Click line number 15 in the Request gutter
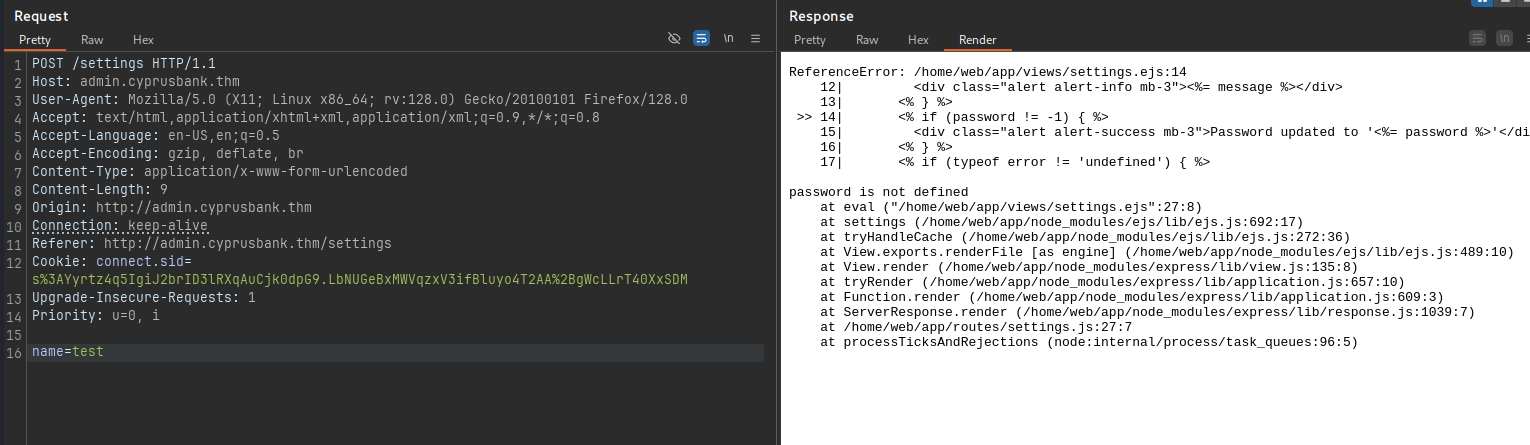Image resolution: width=1530 pixels, height=445 pixels. pos(13,334)
